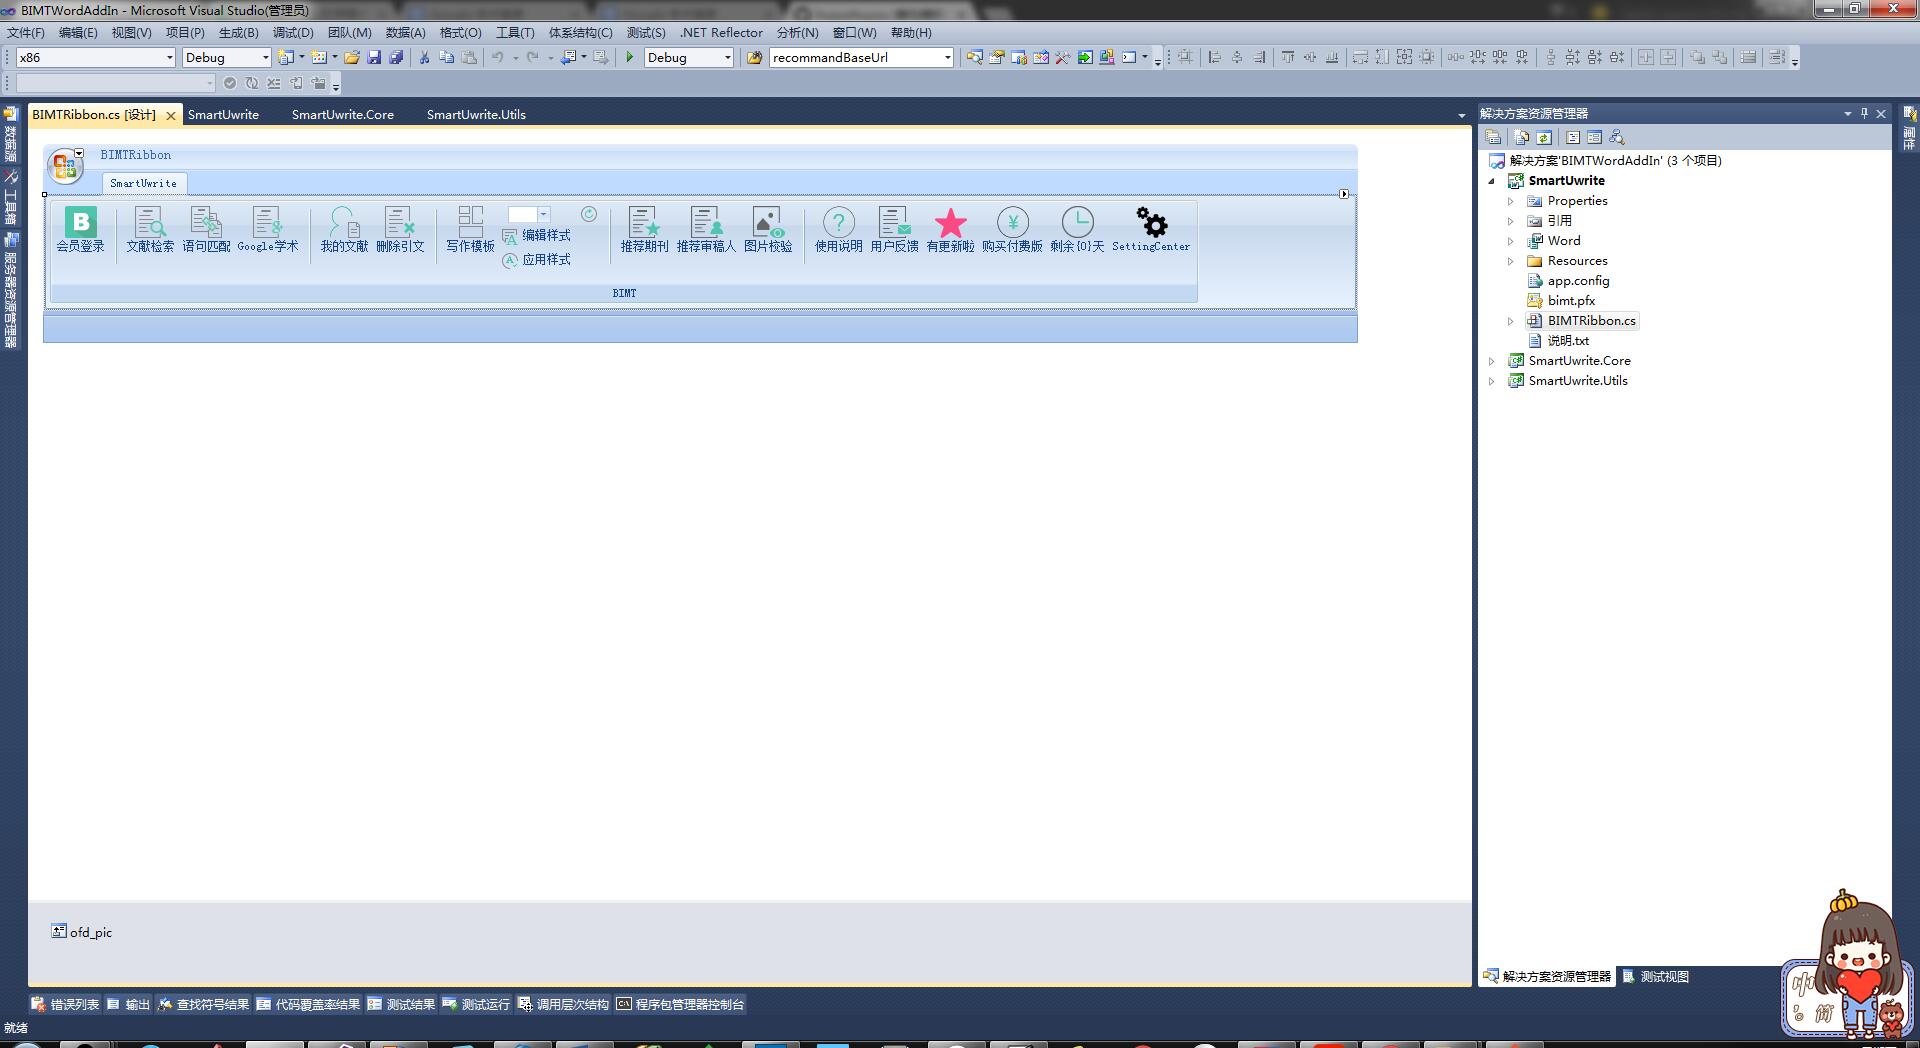Click the Cut scissors toolbar icon

pos(424,58)
